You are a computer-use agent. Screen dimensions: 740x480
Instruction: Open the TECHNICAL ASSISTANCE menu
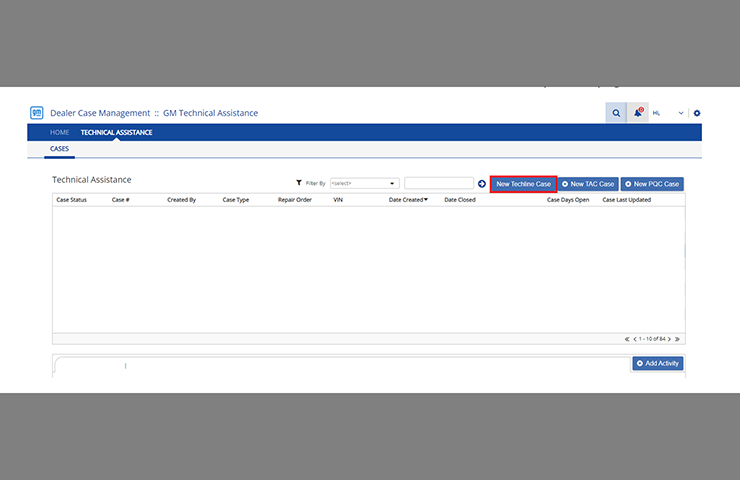click(116, 132)
